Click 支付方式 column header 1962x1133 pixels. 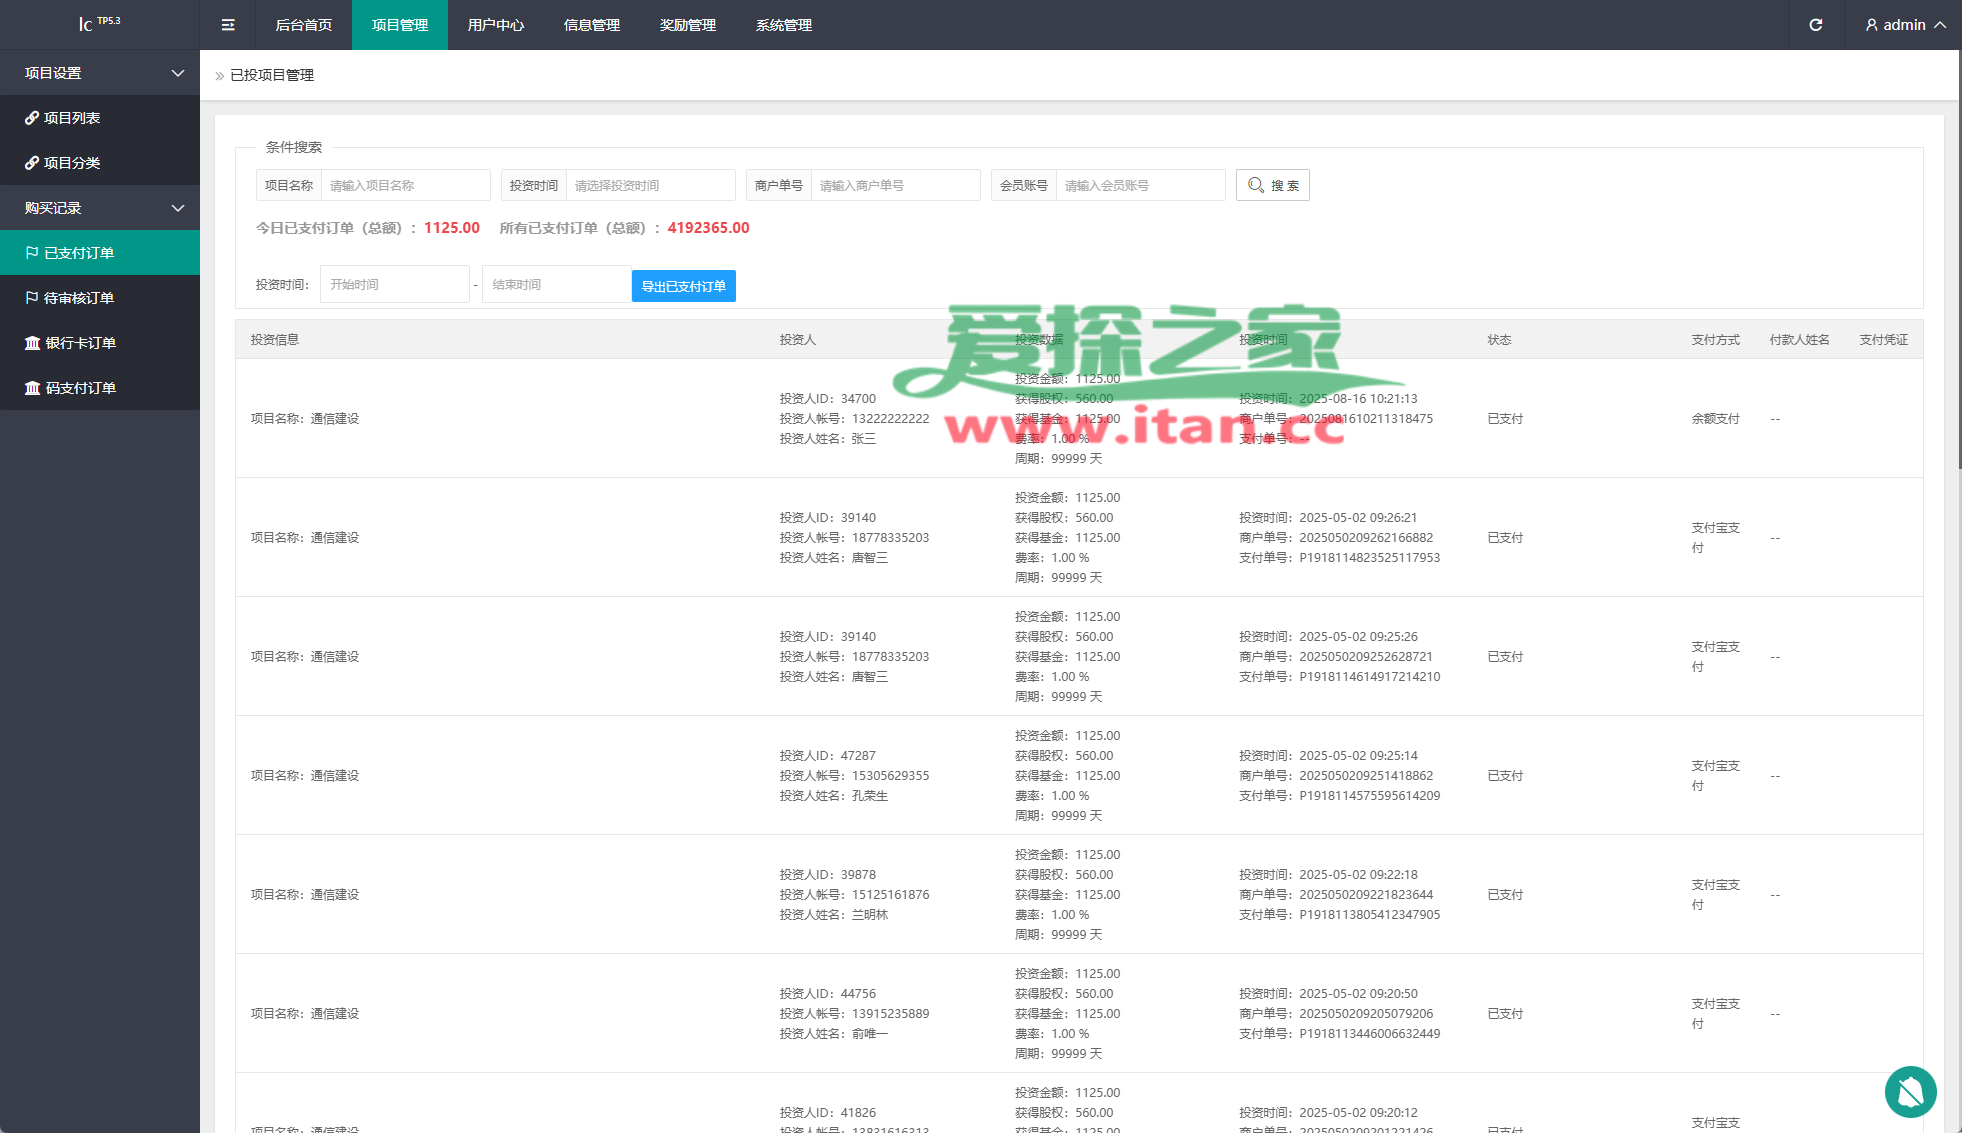pyautogui.click(x=1716, y=340)
